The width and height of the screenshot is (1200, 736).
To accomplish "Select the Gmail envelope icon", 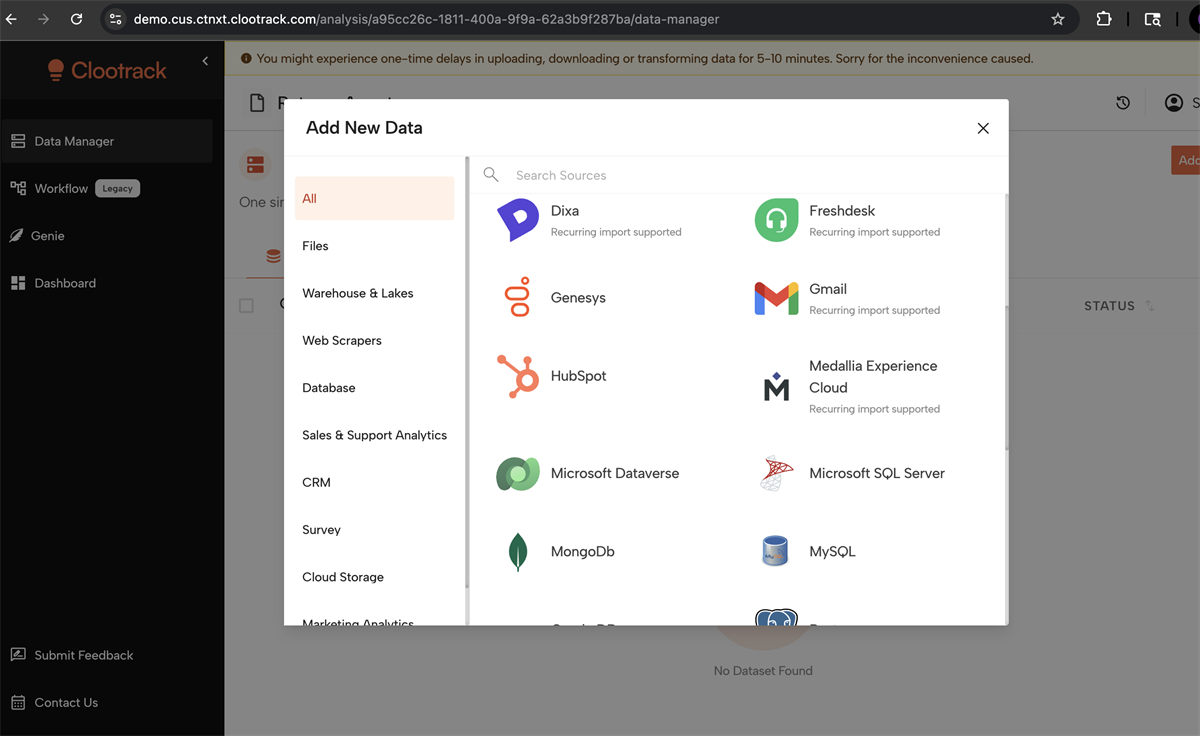I will coord(776,298).
